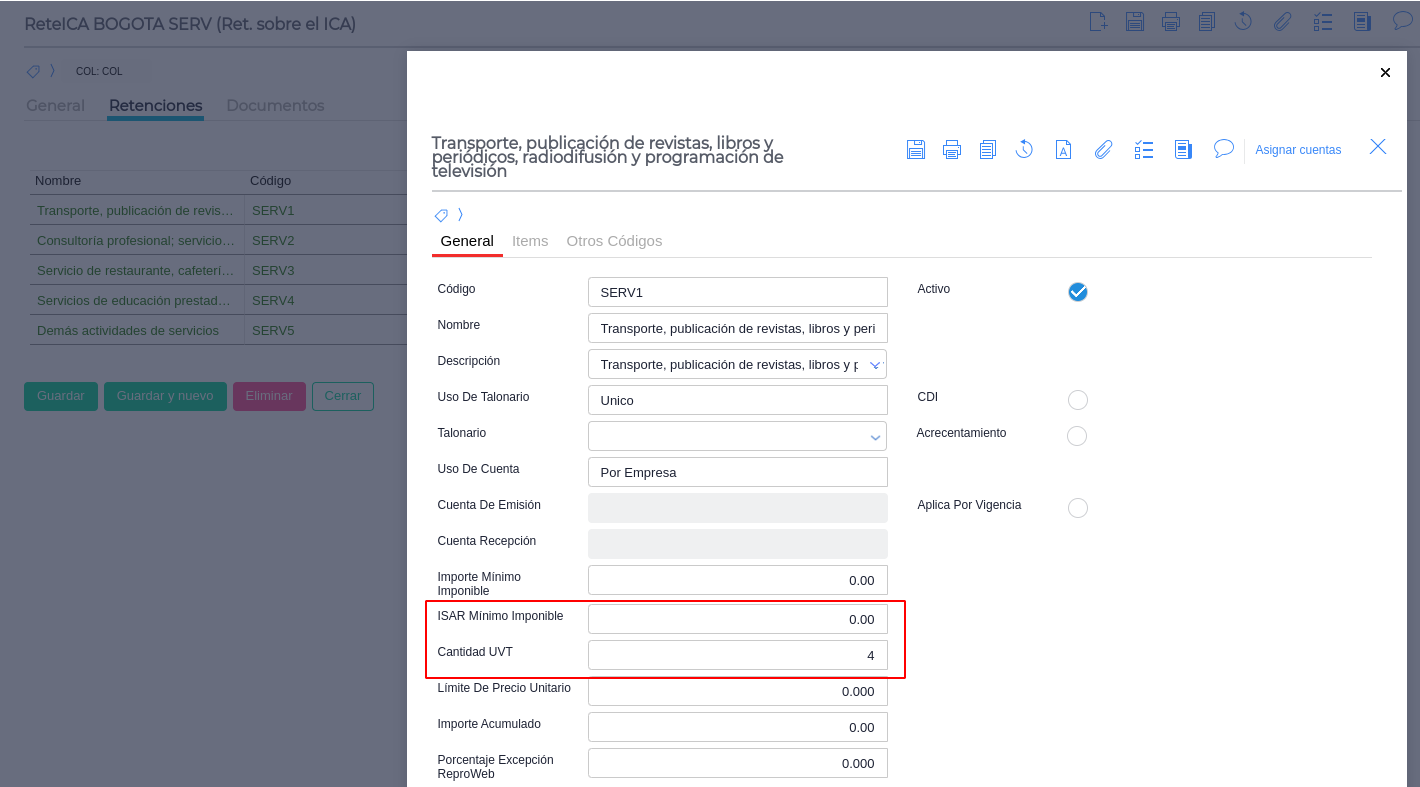This screenshot has height=787, width=1420.
Task: Expand the Descripción field chevron
Action: (x=876, y=365)
